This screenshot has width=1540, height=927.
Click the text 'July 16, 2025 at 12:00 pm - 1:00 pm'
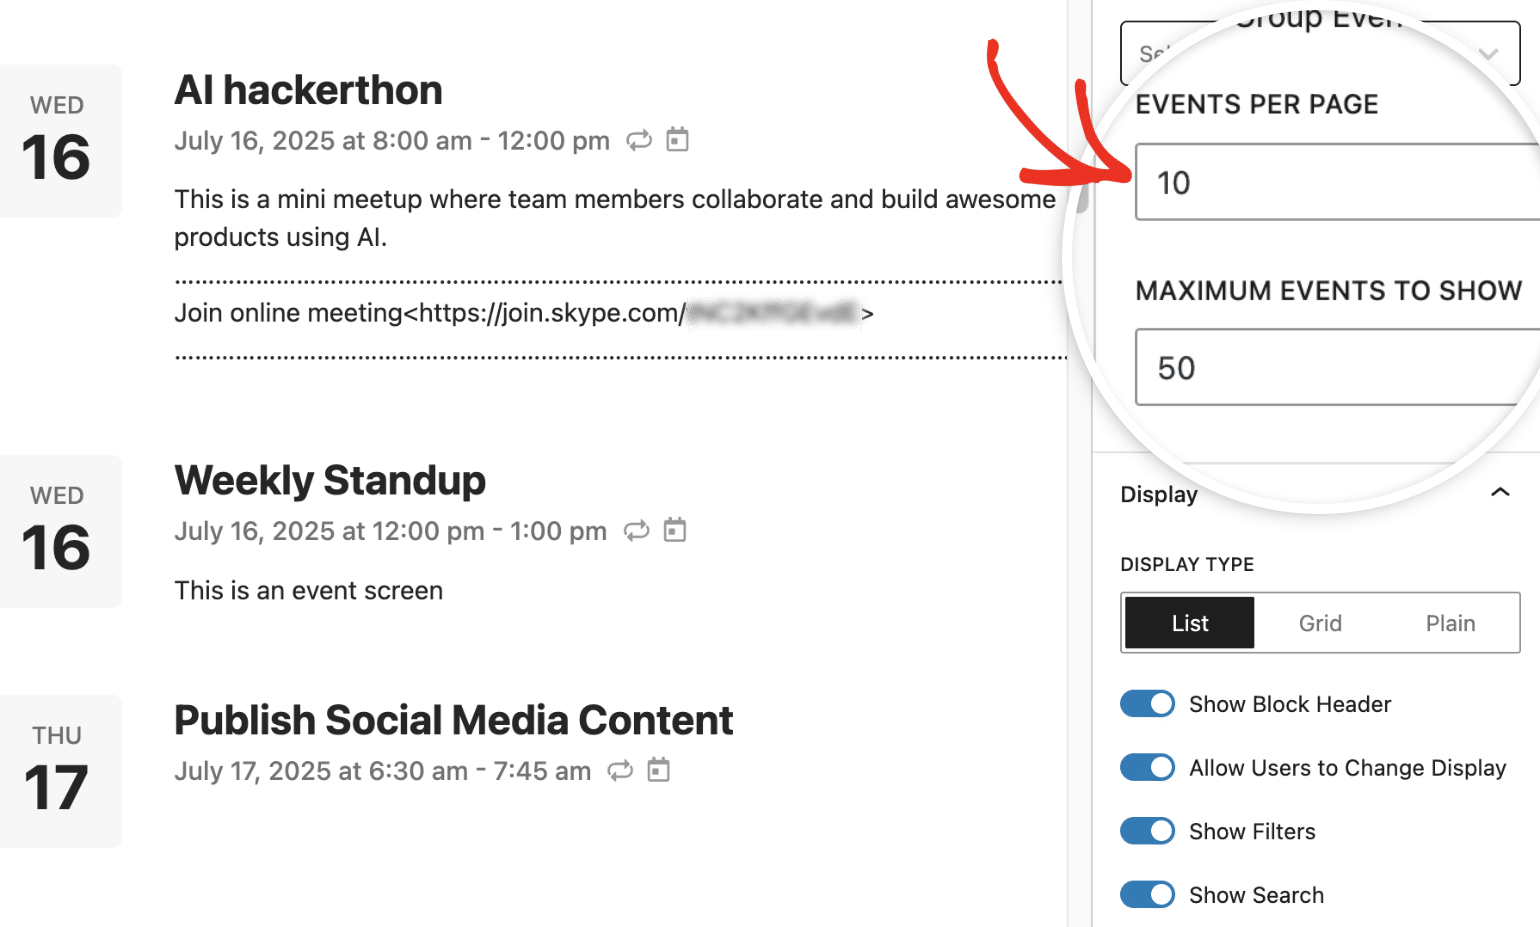point(390,531)
